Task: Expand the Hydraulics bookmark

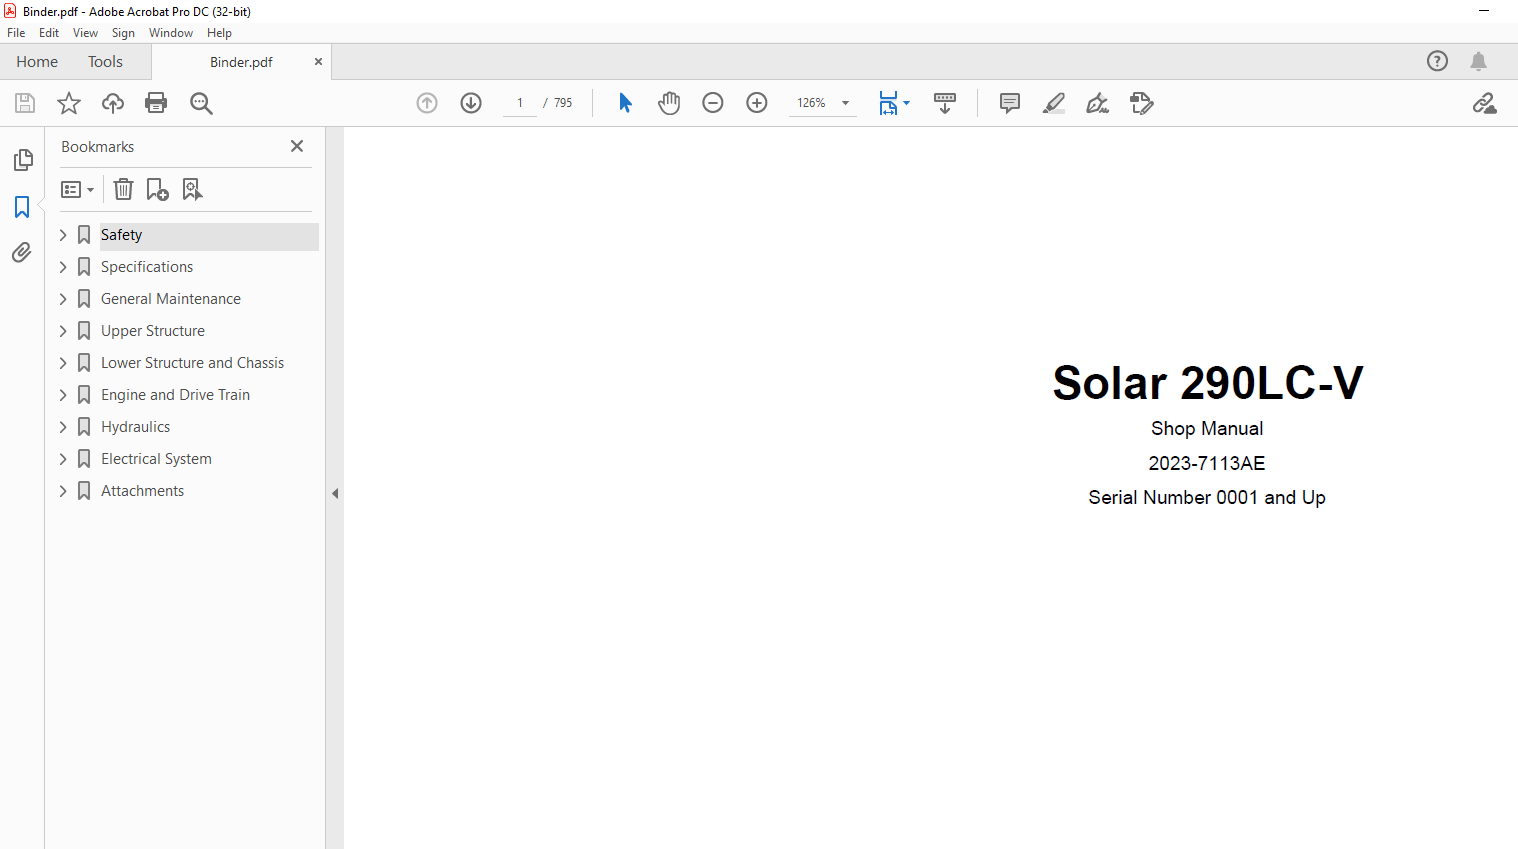Action: pyautogui.click(x=63, y=427)
